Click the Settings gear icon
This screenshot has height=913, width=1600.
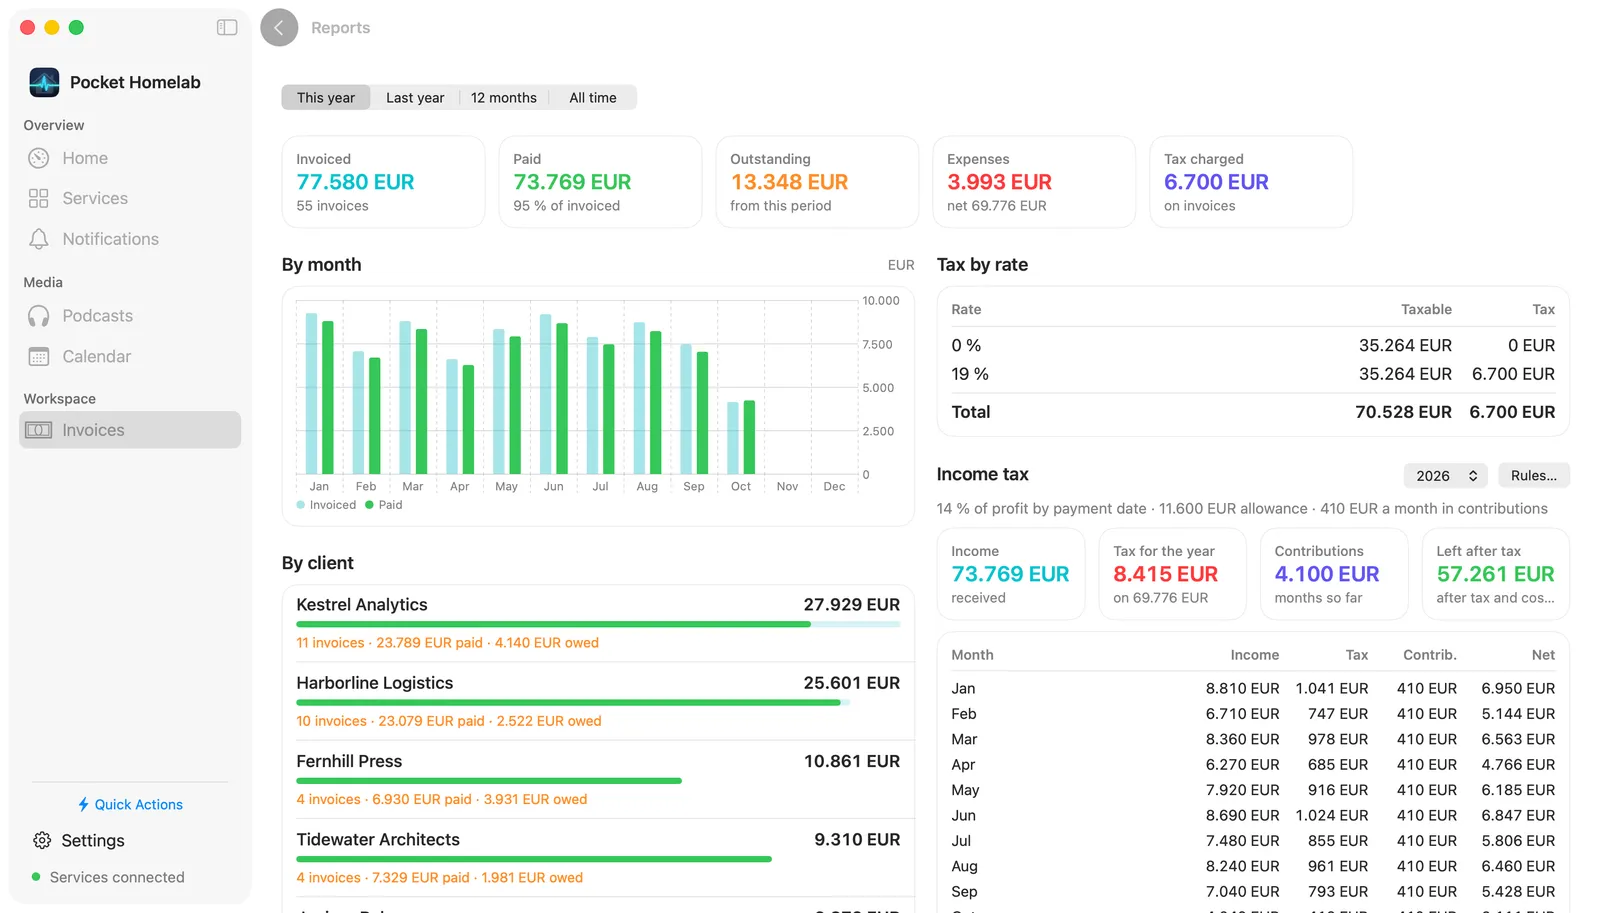(x=42, y=840)
